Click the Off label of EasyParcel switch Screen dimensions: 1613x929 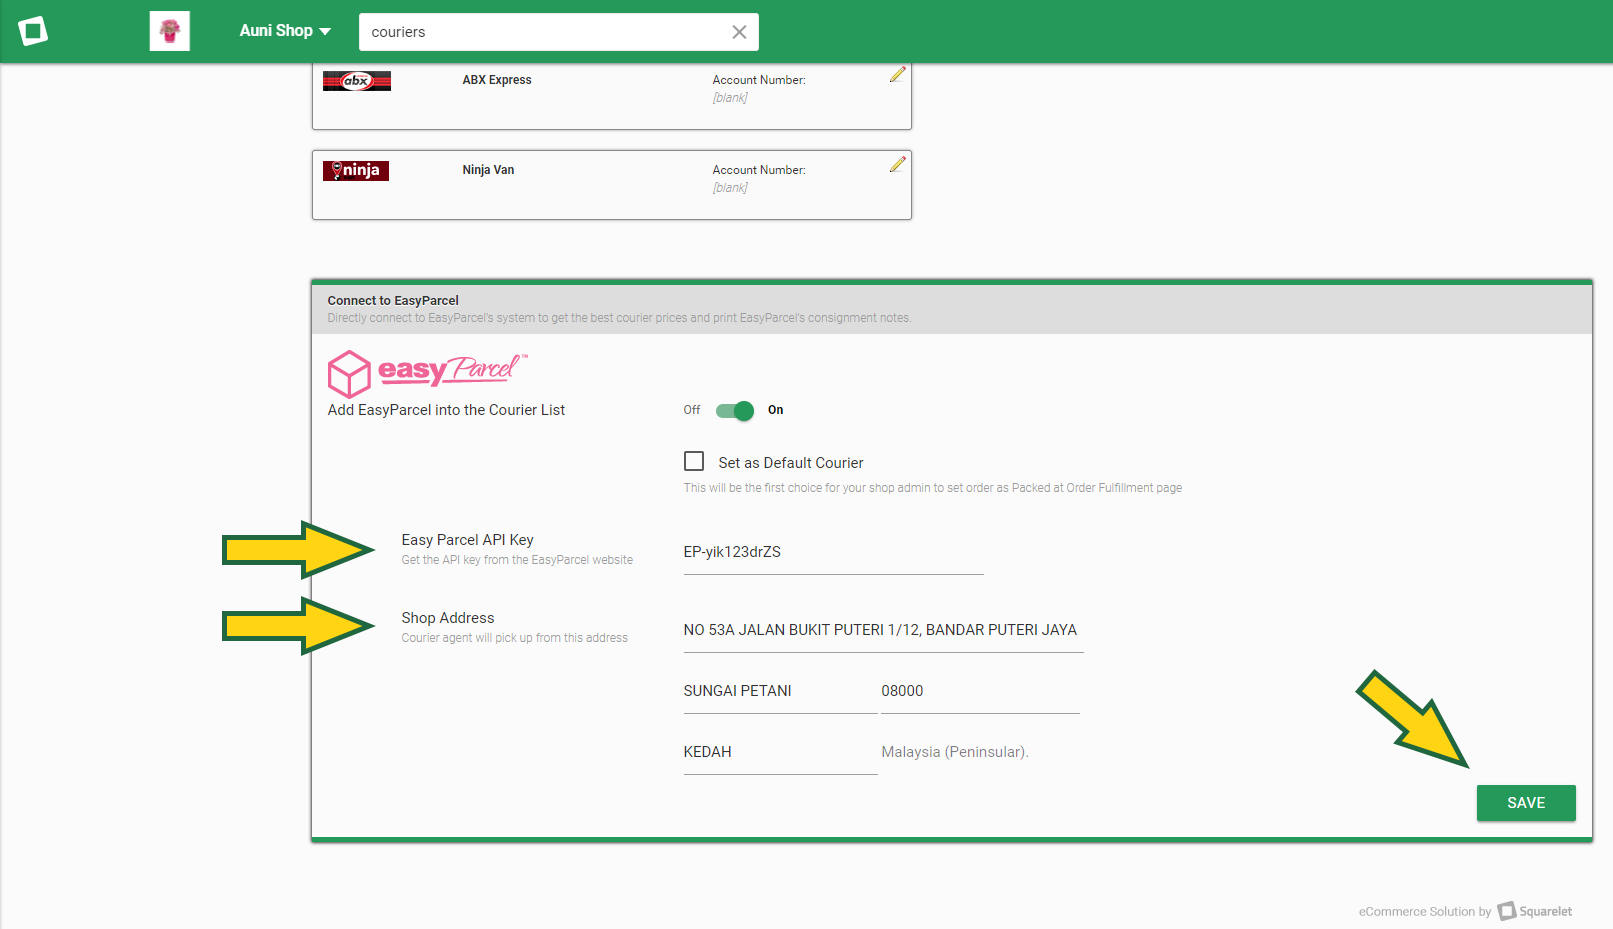(692, 410)
